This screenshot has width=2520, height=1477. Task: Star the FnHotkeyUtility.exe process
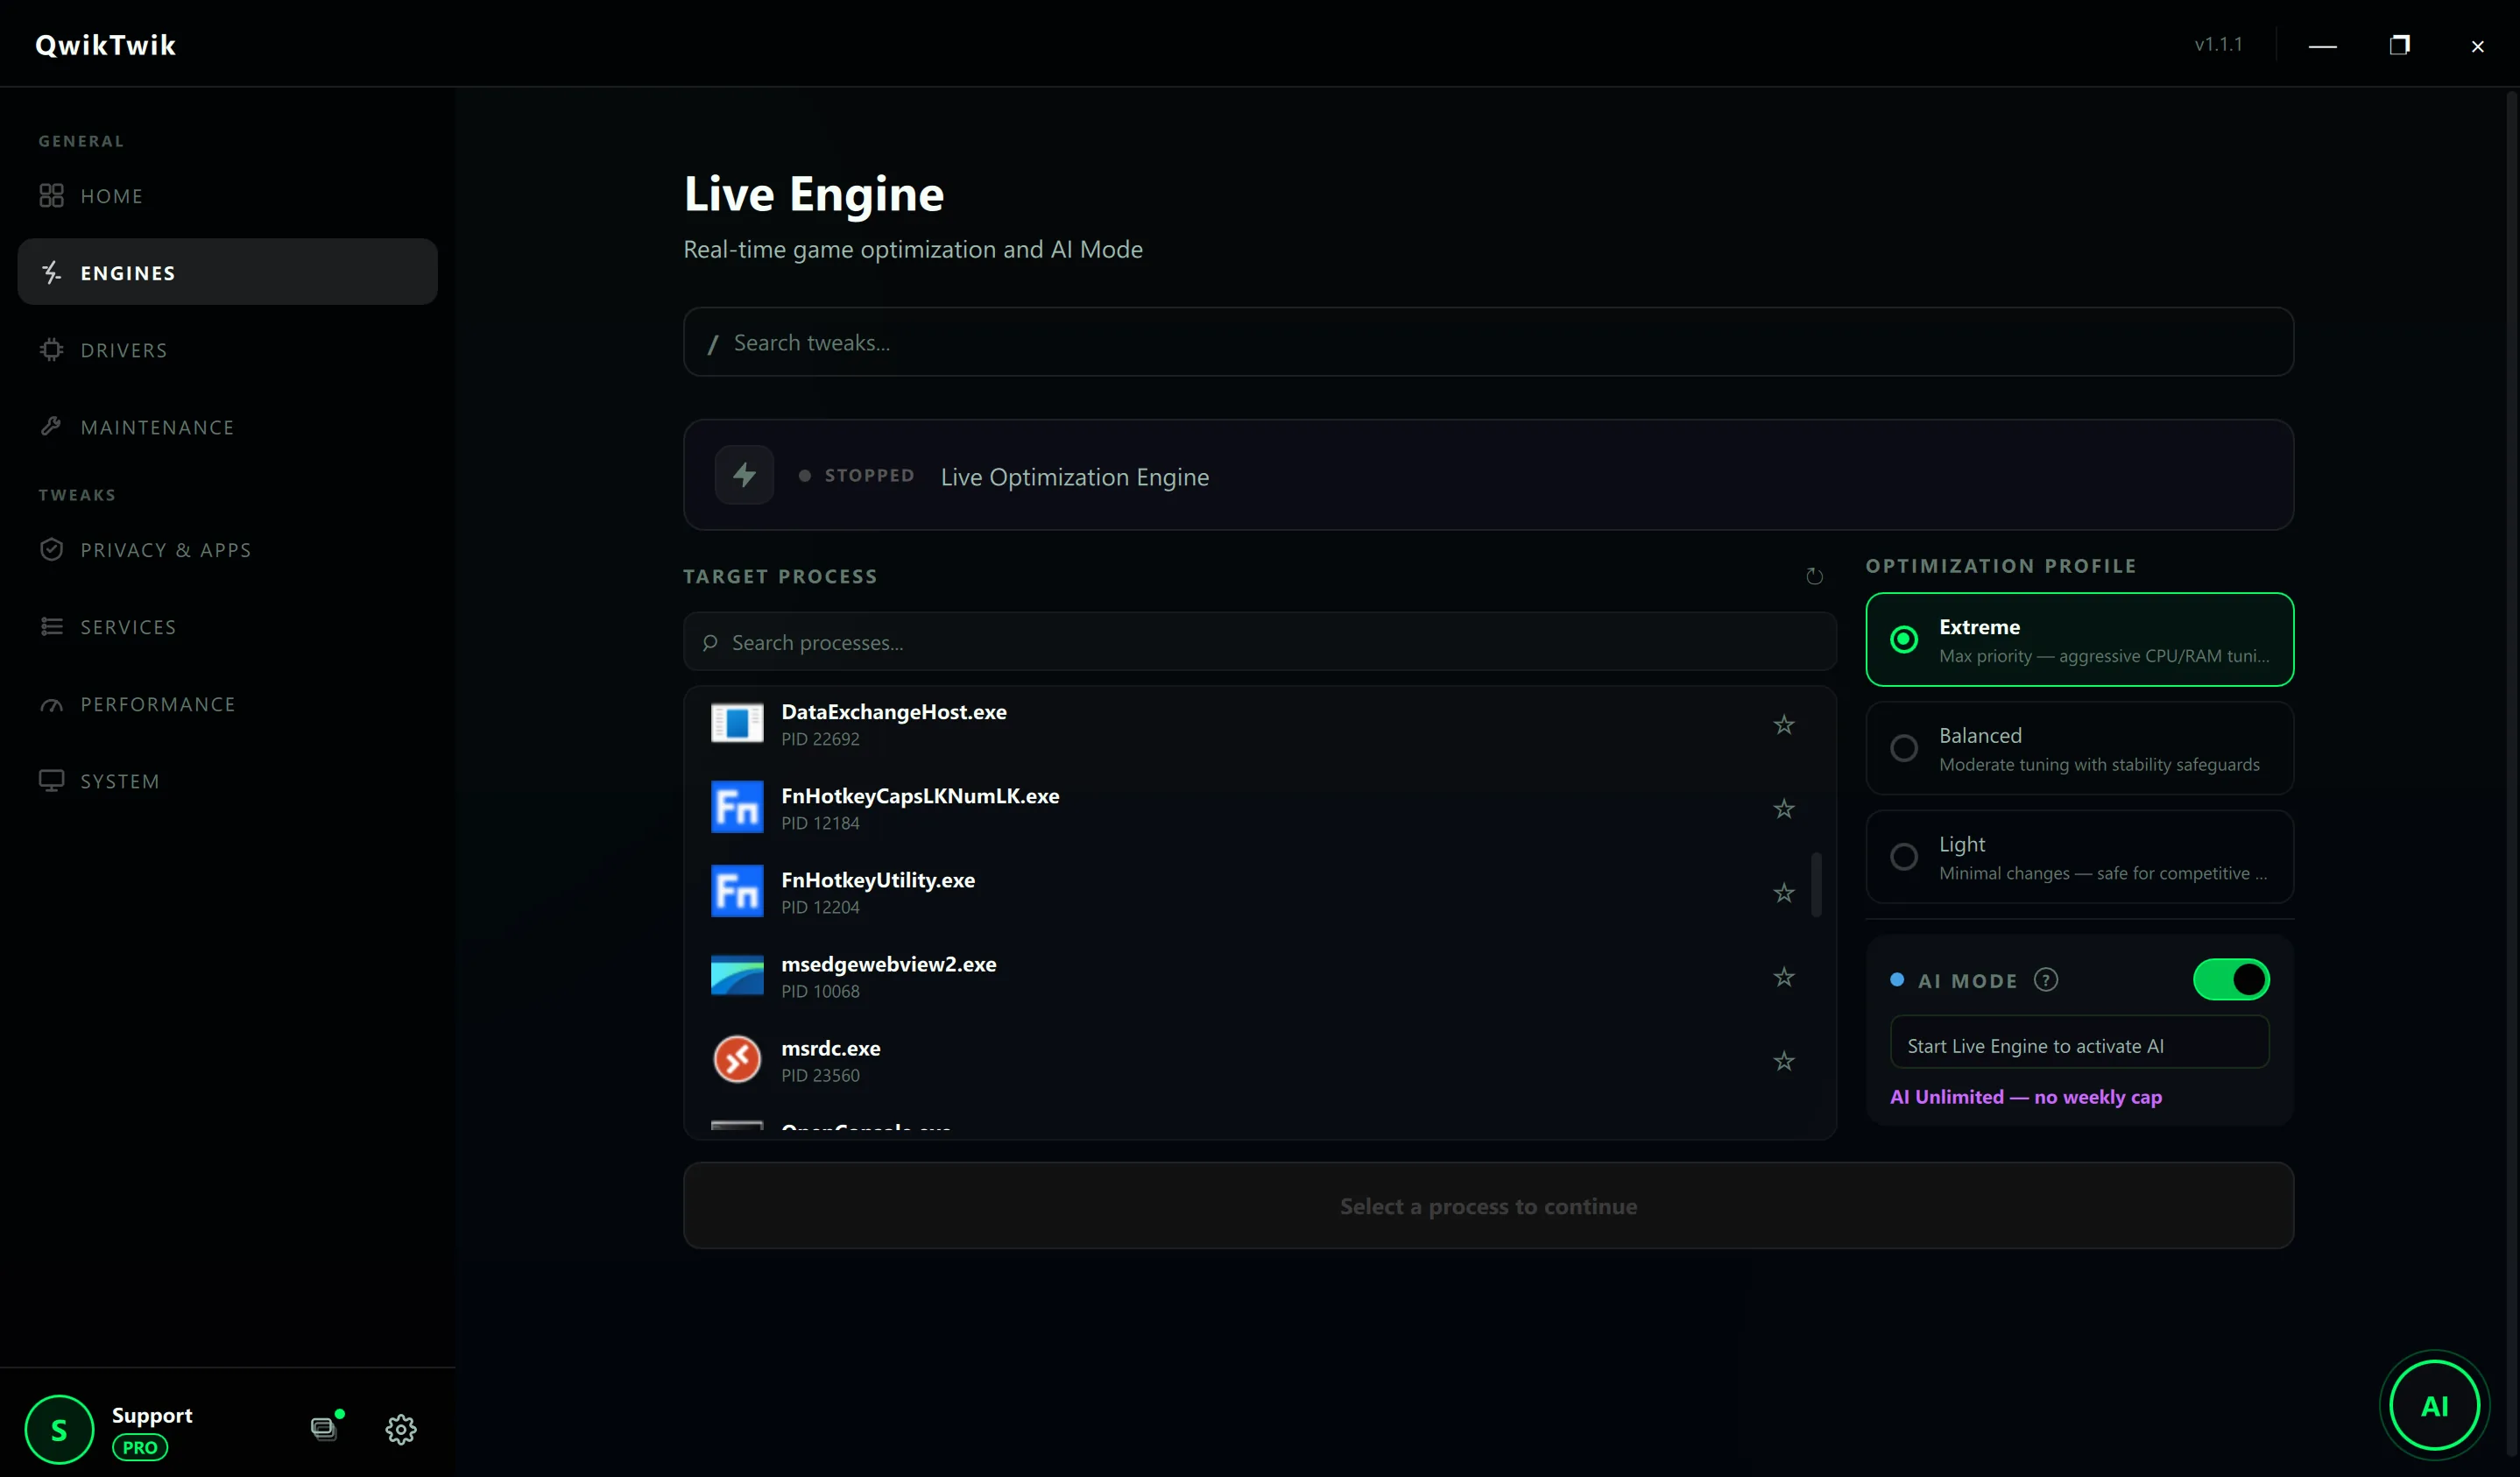coord(1784,893)
